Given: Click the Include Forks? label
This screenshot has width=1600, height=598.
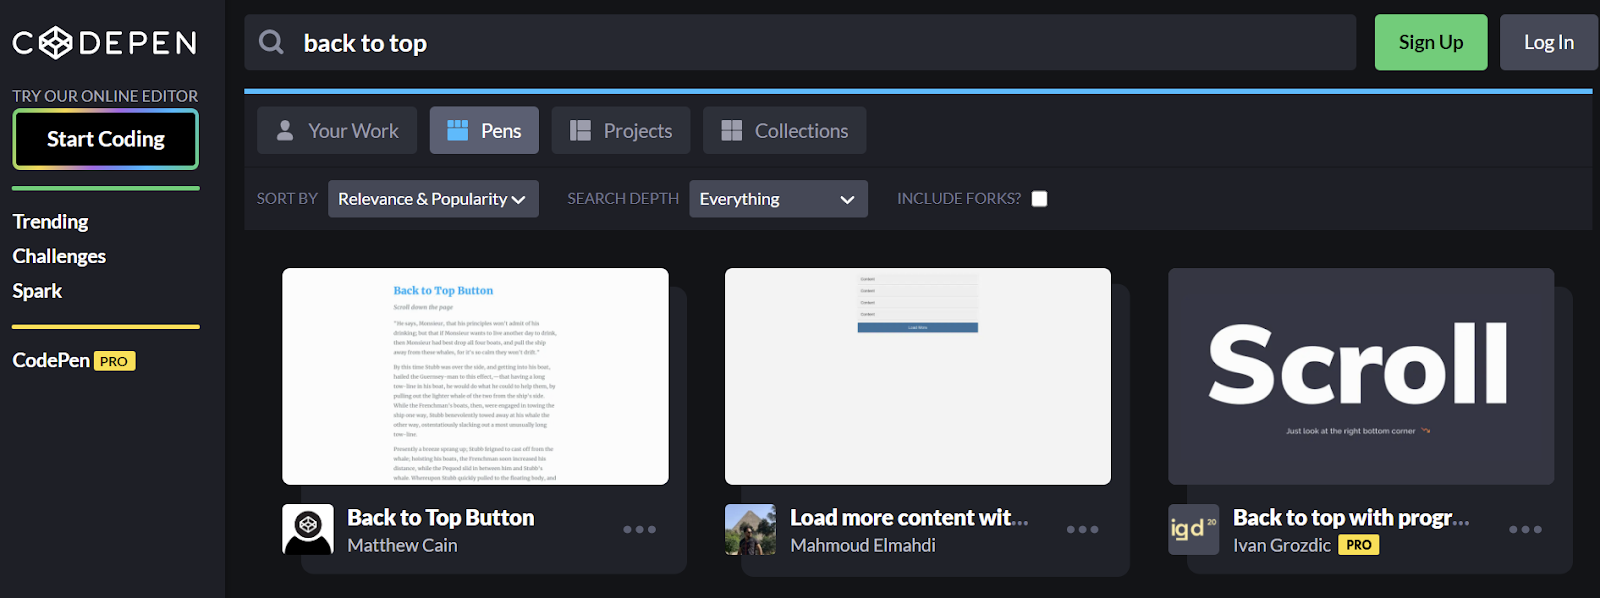Looking at the screenshot, I should (959, 199).
